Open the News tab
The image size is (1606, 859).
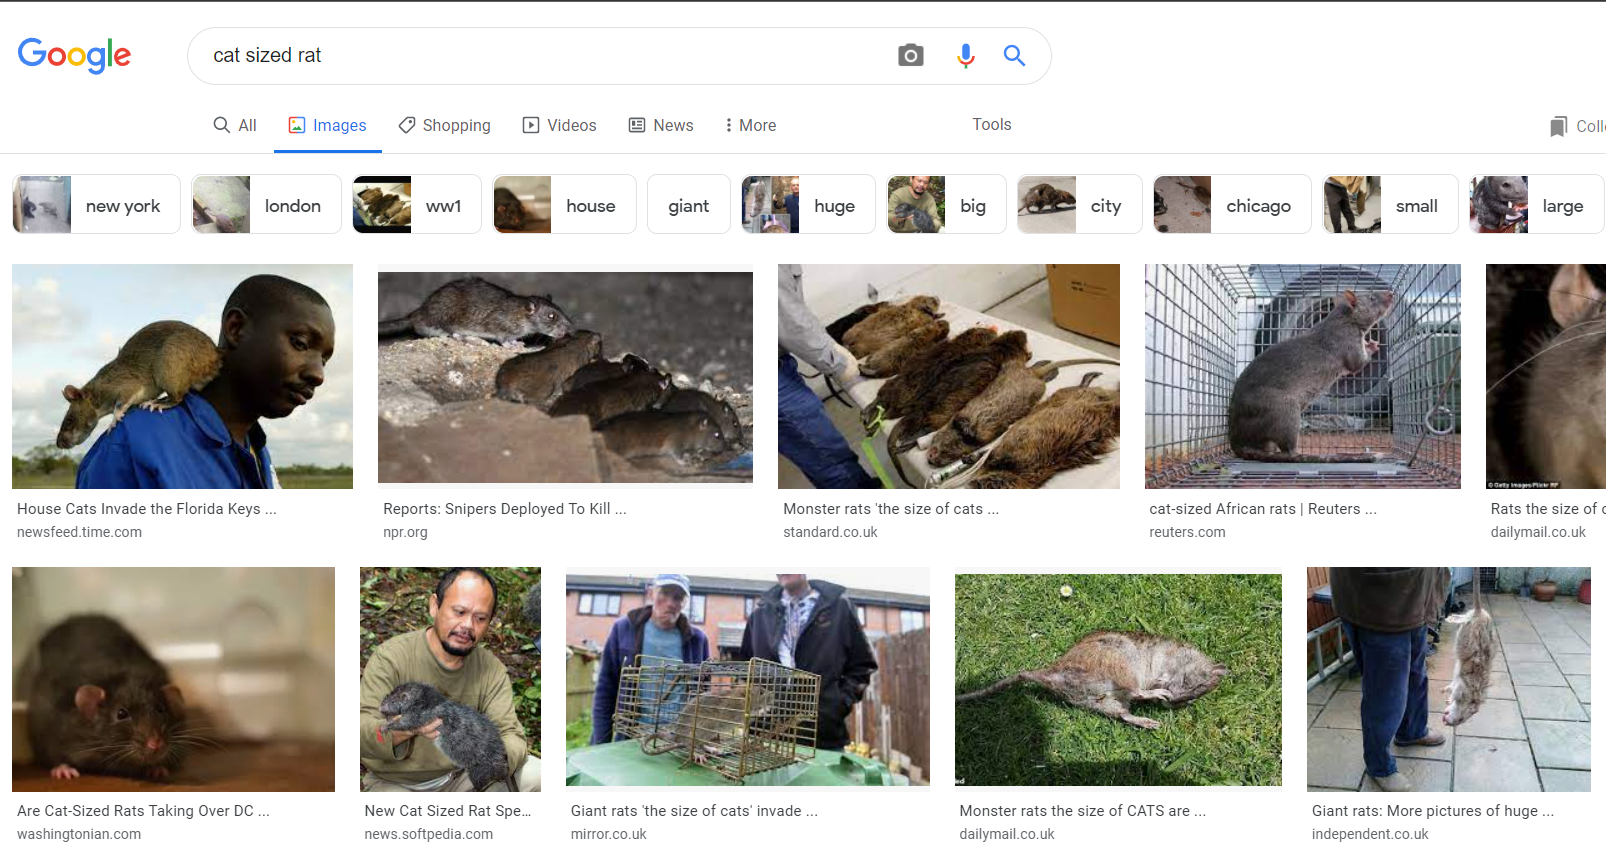click(661, 125)
